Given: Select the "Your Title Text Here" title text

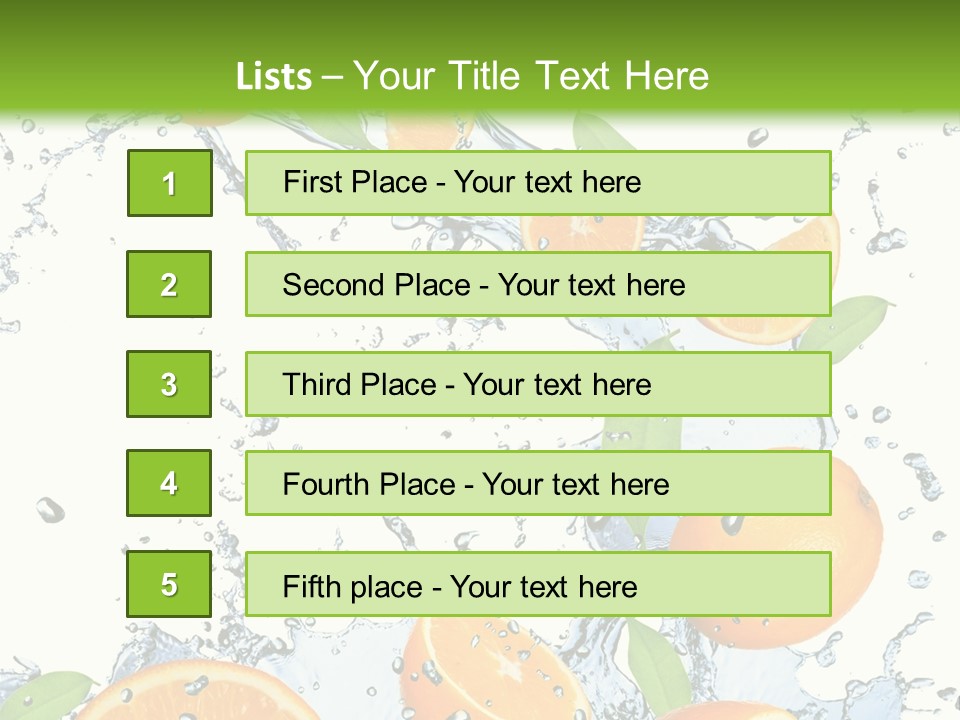Looking at the screenshot, I should click(x=531, y=76).
